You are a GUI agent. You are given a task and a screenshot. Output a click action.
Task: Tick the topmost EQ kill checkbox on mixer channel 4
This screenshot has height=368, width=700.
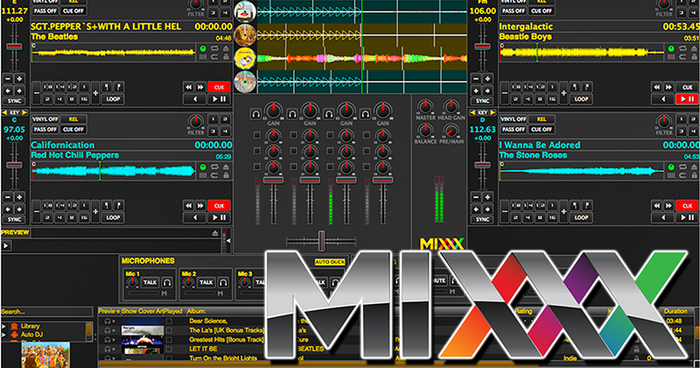point(367,135)
